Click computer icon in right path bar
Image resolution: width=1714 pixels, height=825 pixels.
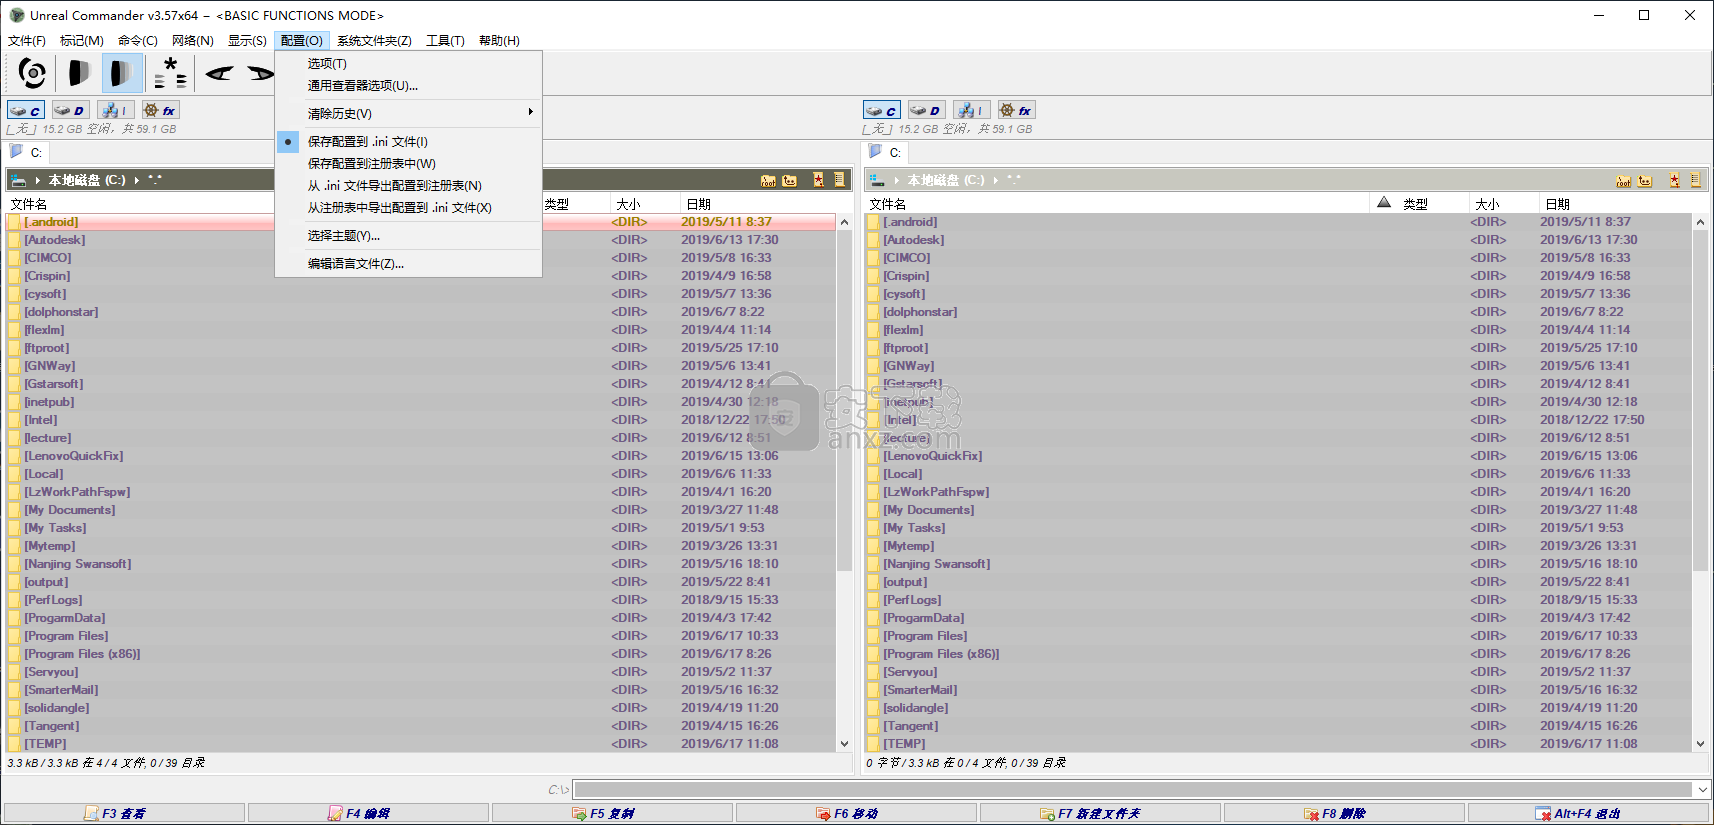[x=877, y=180]
